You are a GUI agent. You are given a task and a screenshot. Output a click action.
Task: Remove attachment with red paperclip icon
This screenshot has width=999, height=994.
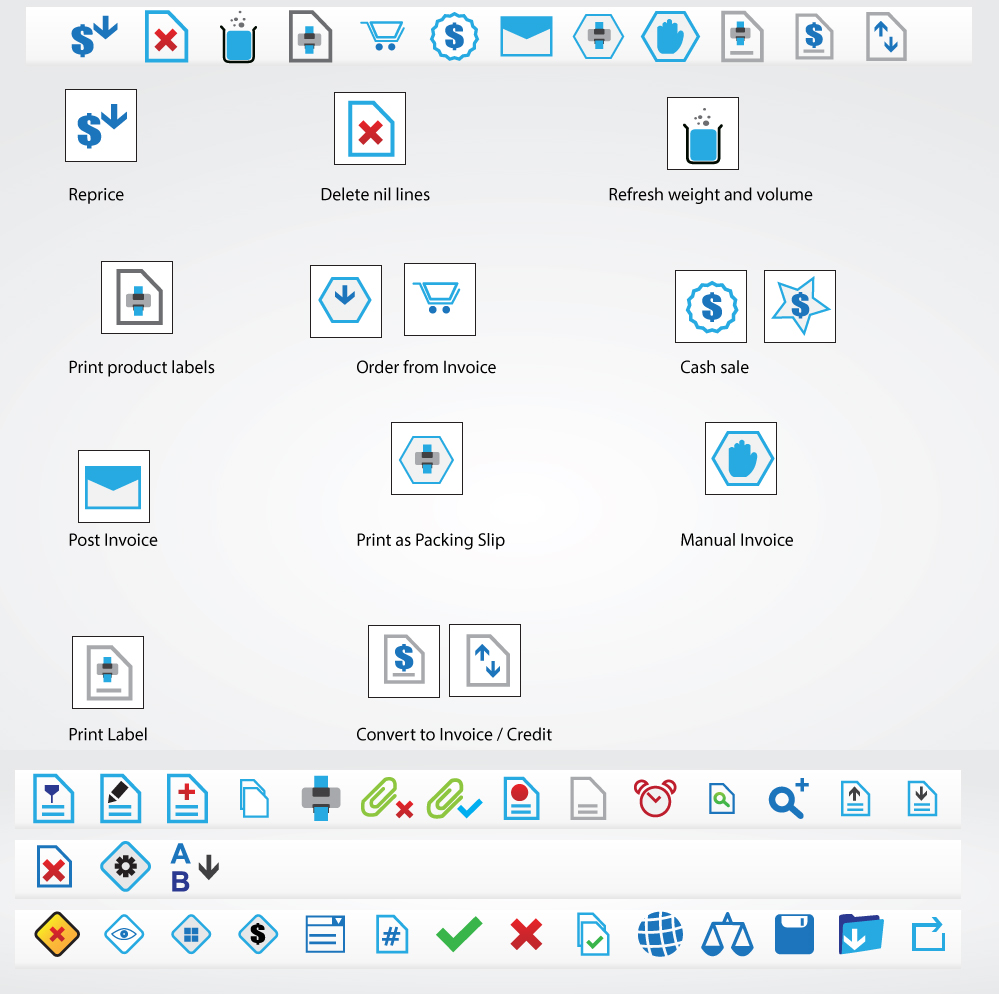tap(388, 796)
